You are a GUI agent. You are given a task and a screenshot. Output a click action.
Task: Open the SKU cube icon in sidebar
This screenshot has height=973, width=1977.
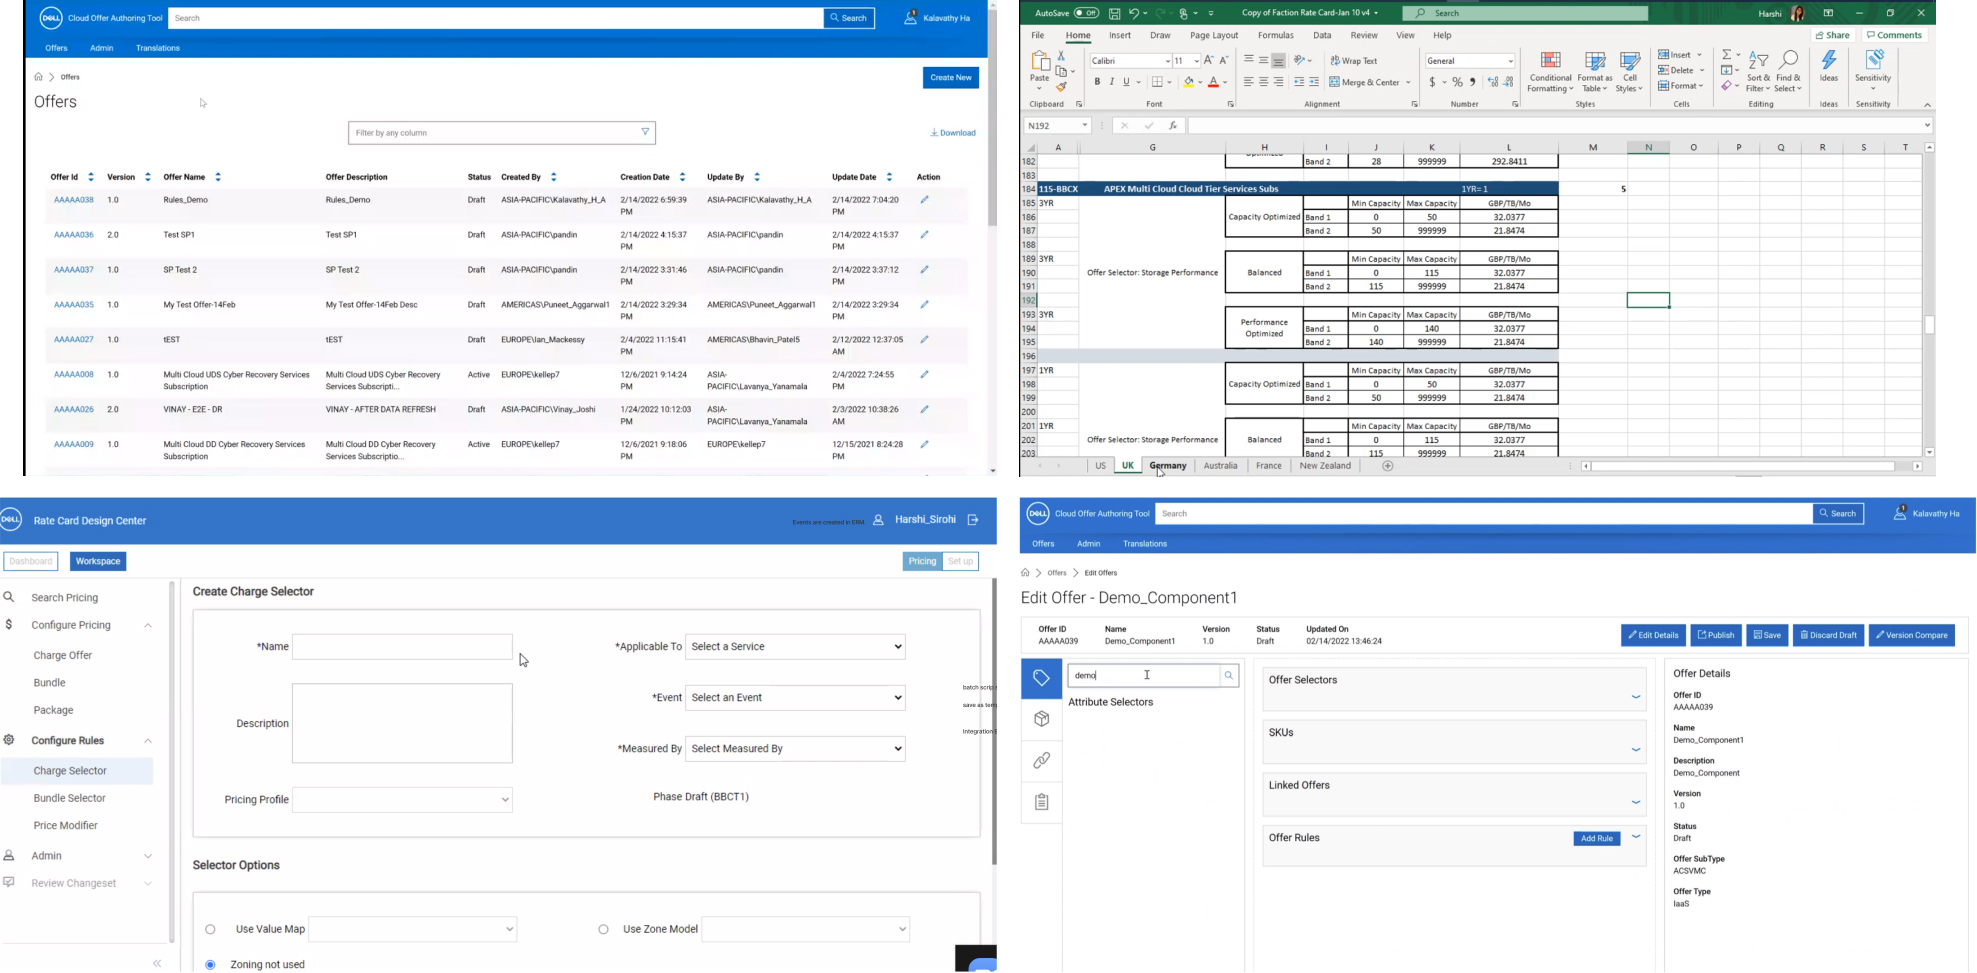1041,719
